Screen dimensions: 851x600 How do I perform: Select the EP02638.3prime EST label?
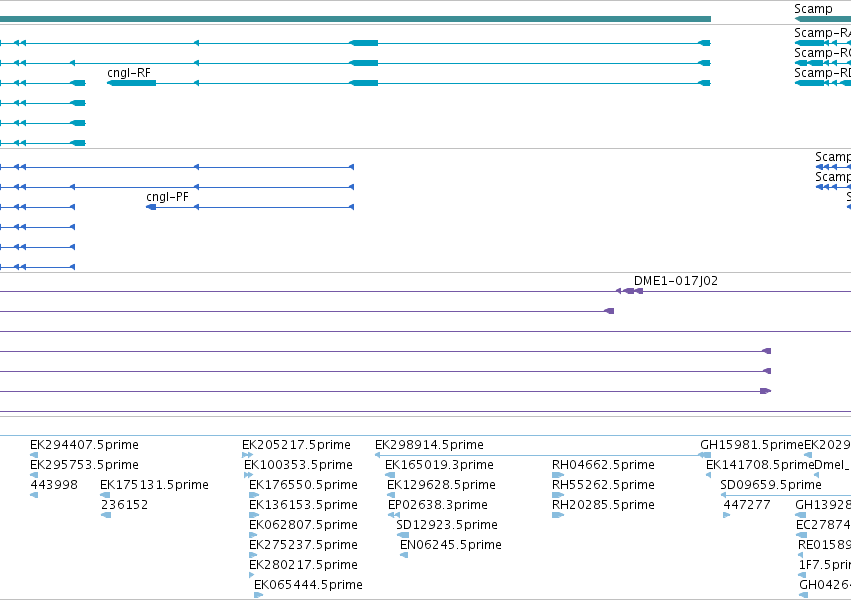coord(437,505)
